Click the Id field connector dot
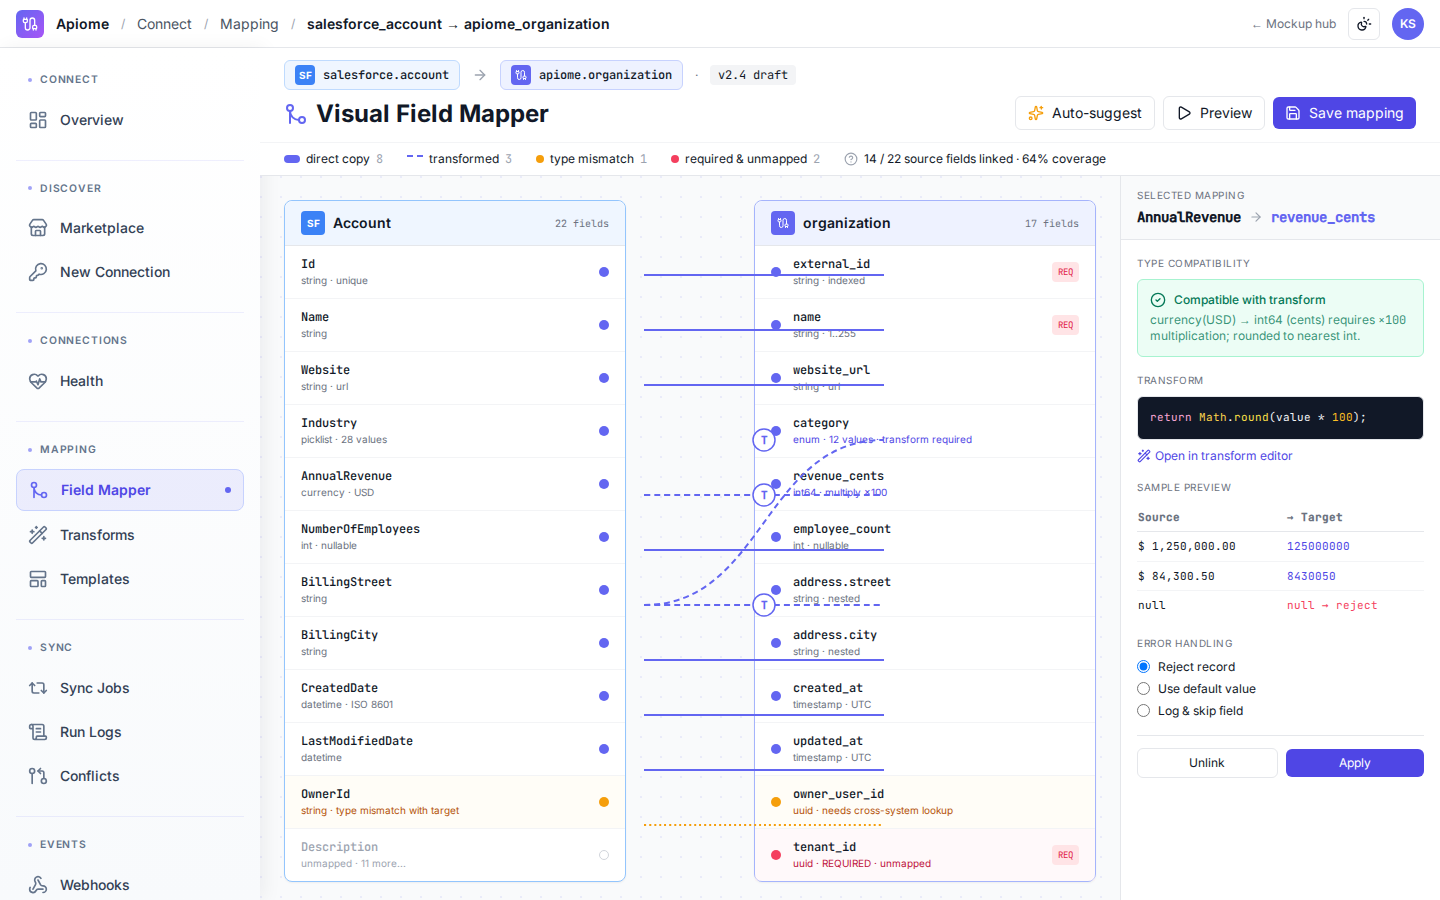1440x900 pixels. (x=604, y=272)
